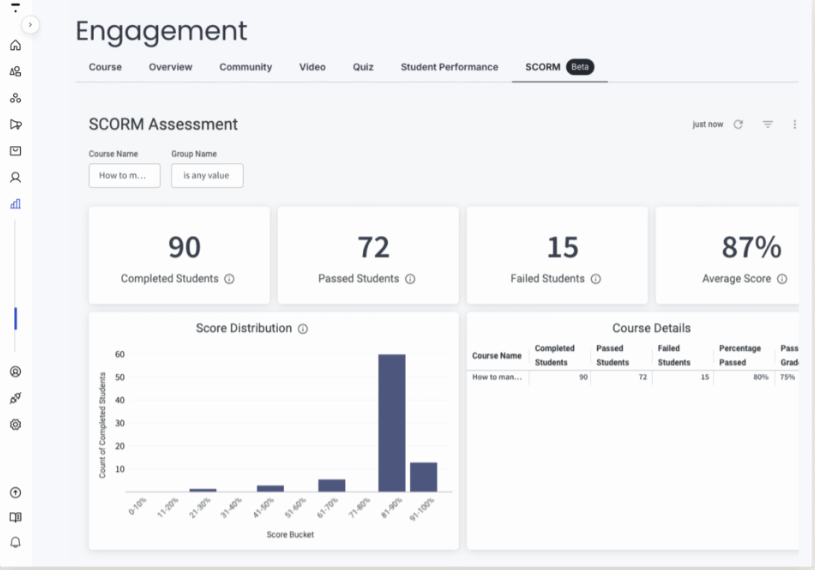
Task: Open the three-dot dashboard actions menu
Action: click(x=795, y=125)
